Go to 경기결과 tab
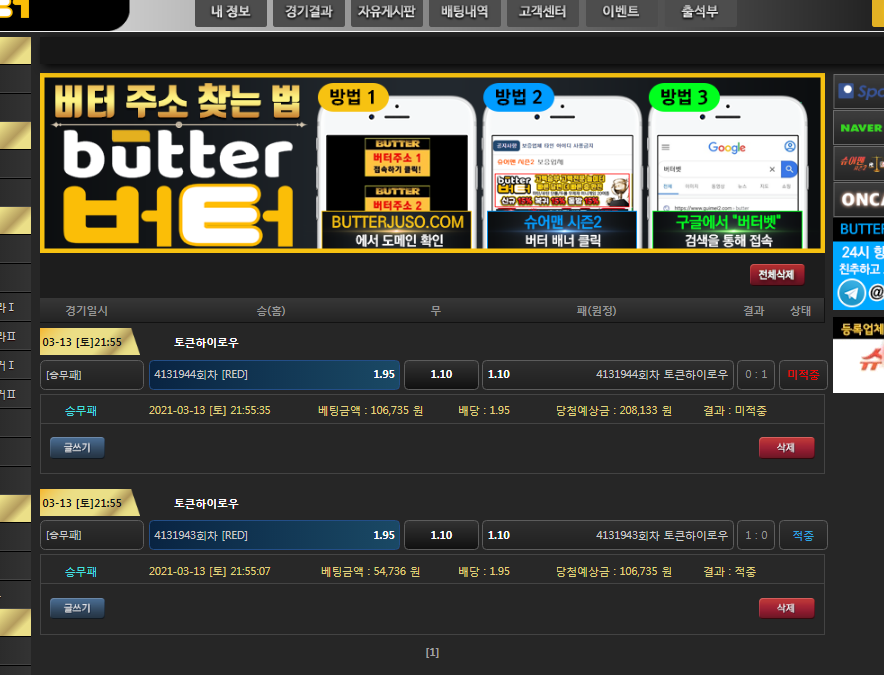Screen dimensions: 884x675 pyautogui.click(x=308, y=13)
